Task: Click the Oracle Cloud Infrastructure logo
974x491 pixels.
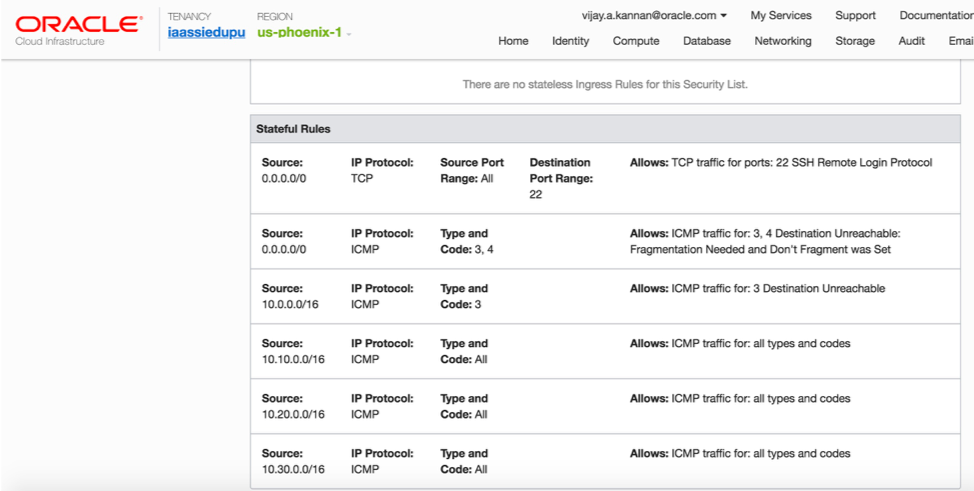Action: click(x=77, y=29)
